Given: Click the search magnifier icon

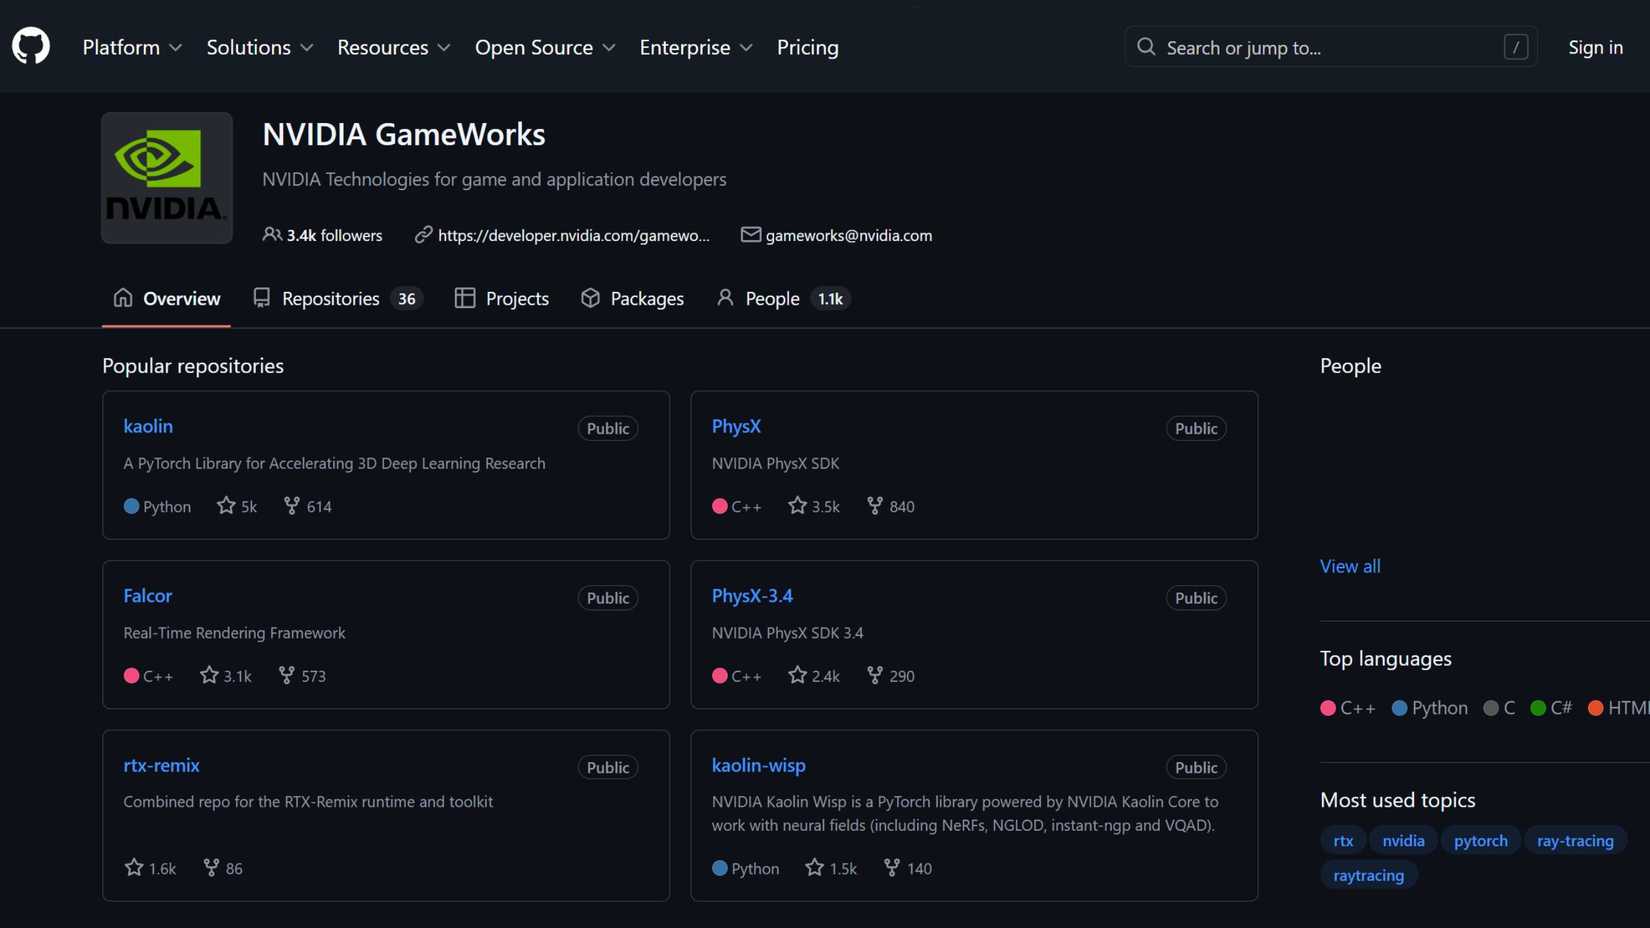Looking at the screenshot, I should [x=1146, y=47].
